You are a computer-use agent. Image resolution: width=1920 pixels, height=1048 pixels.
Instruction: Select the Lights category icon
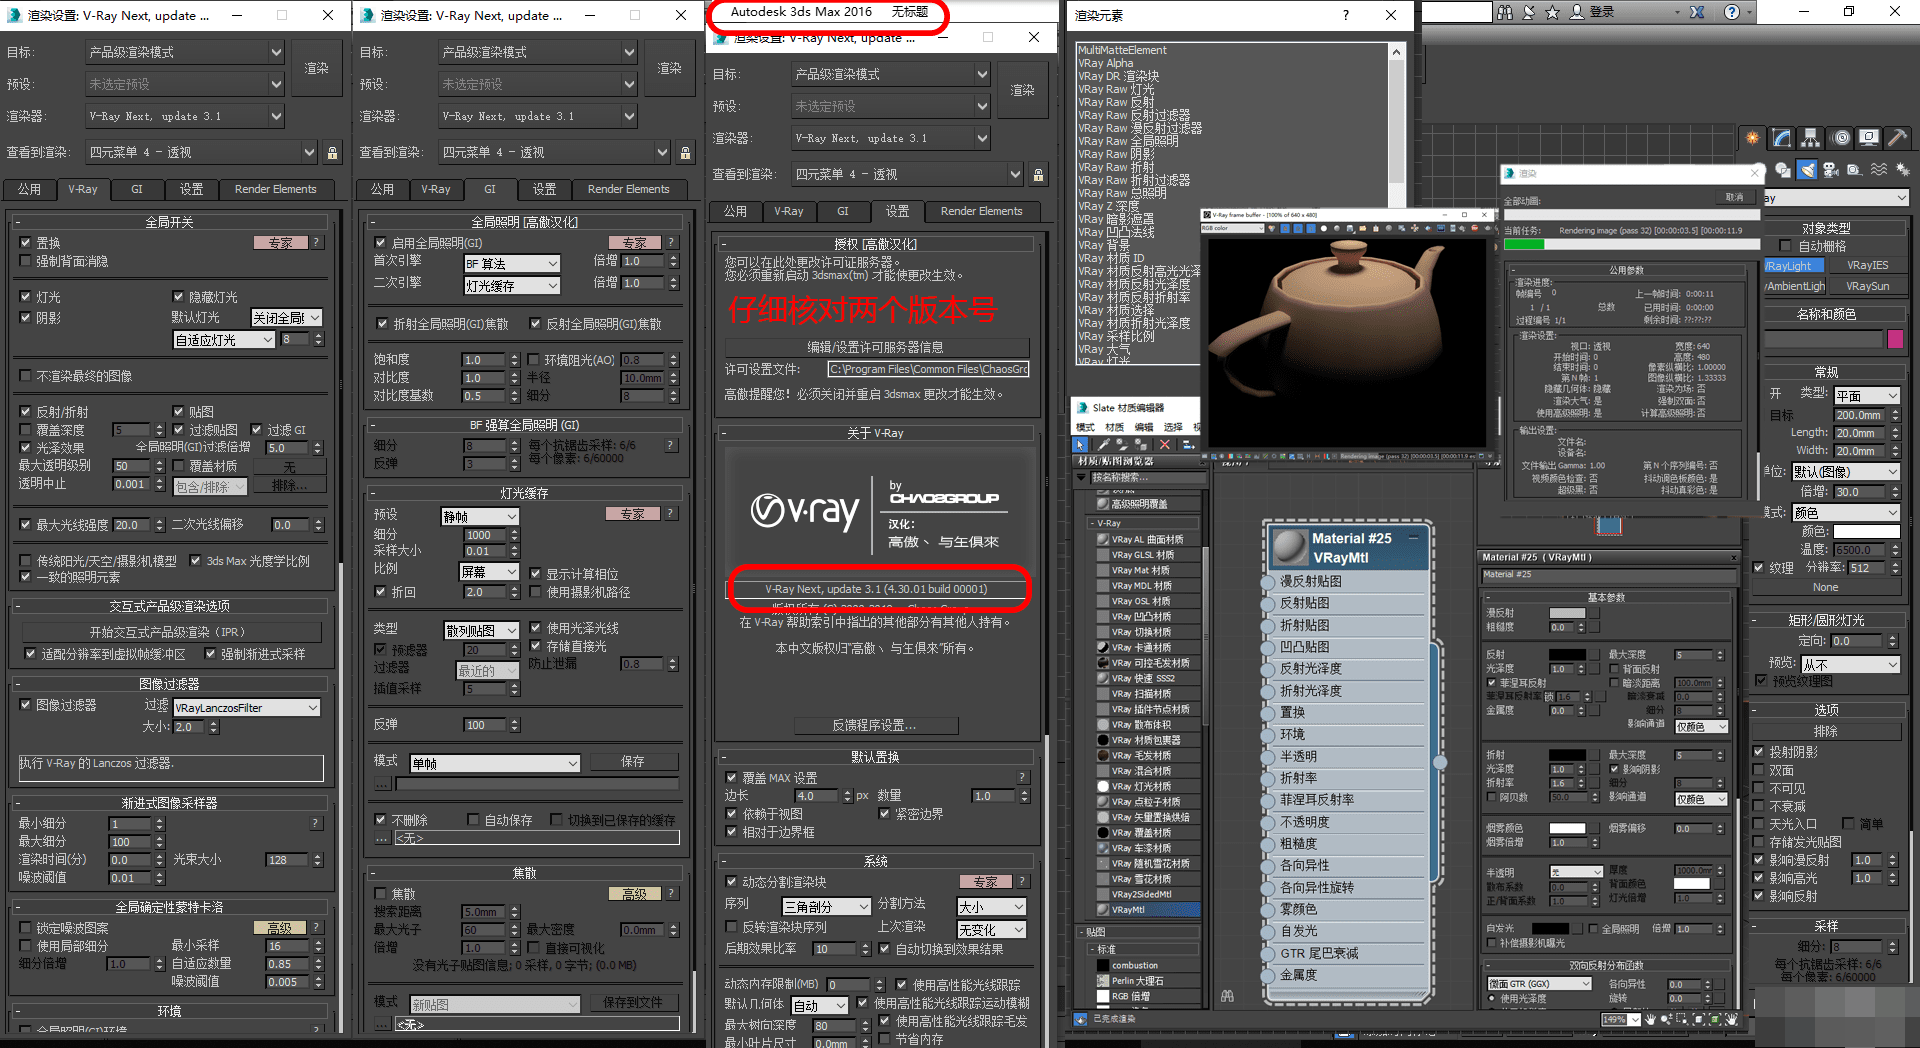coord(1807,170)
